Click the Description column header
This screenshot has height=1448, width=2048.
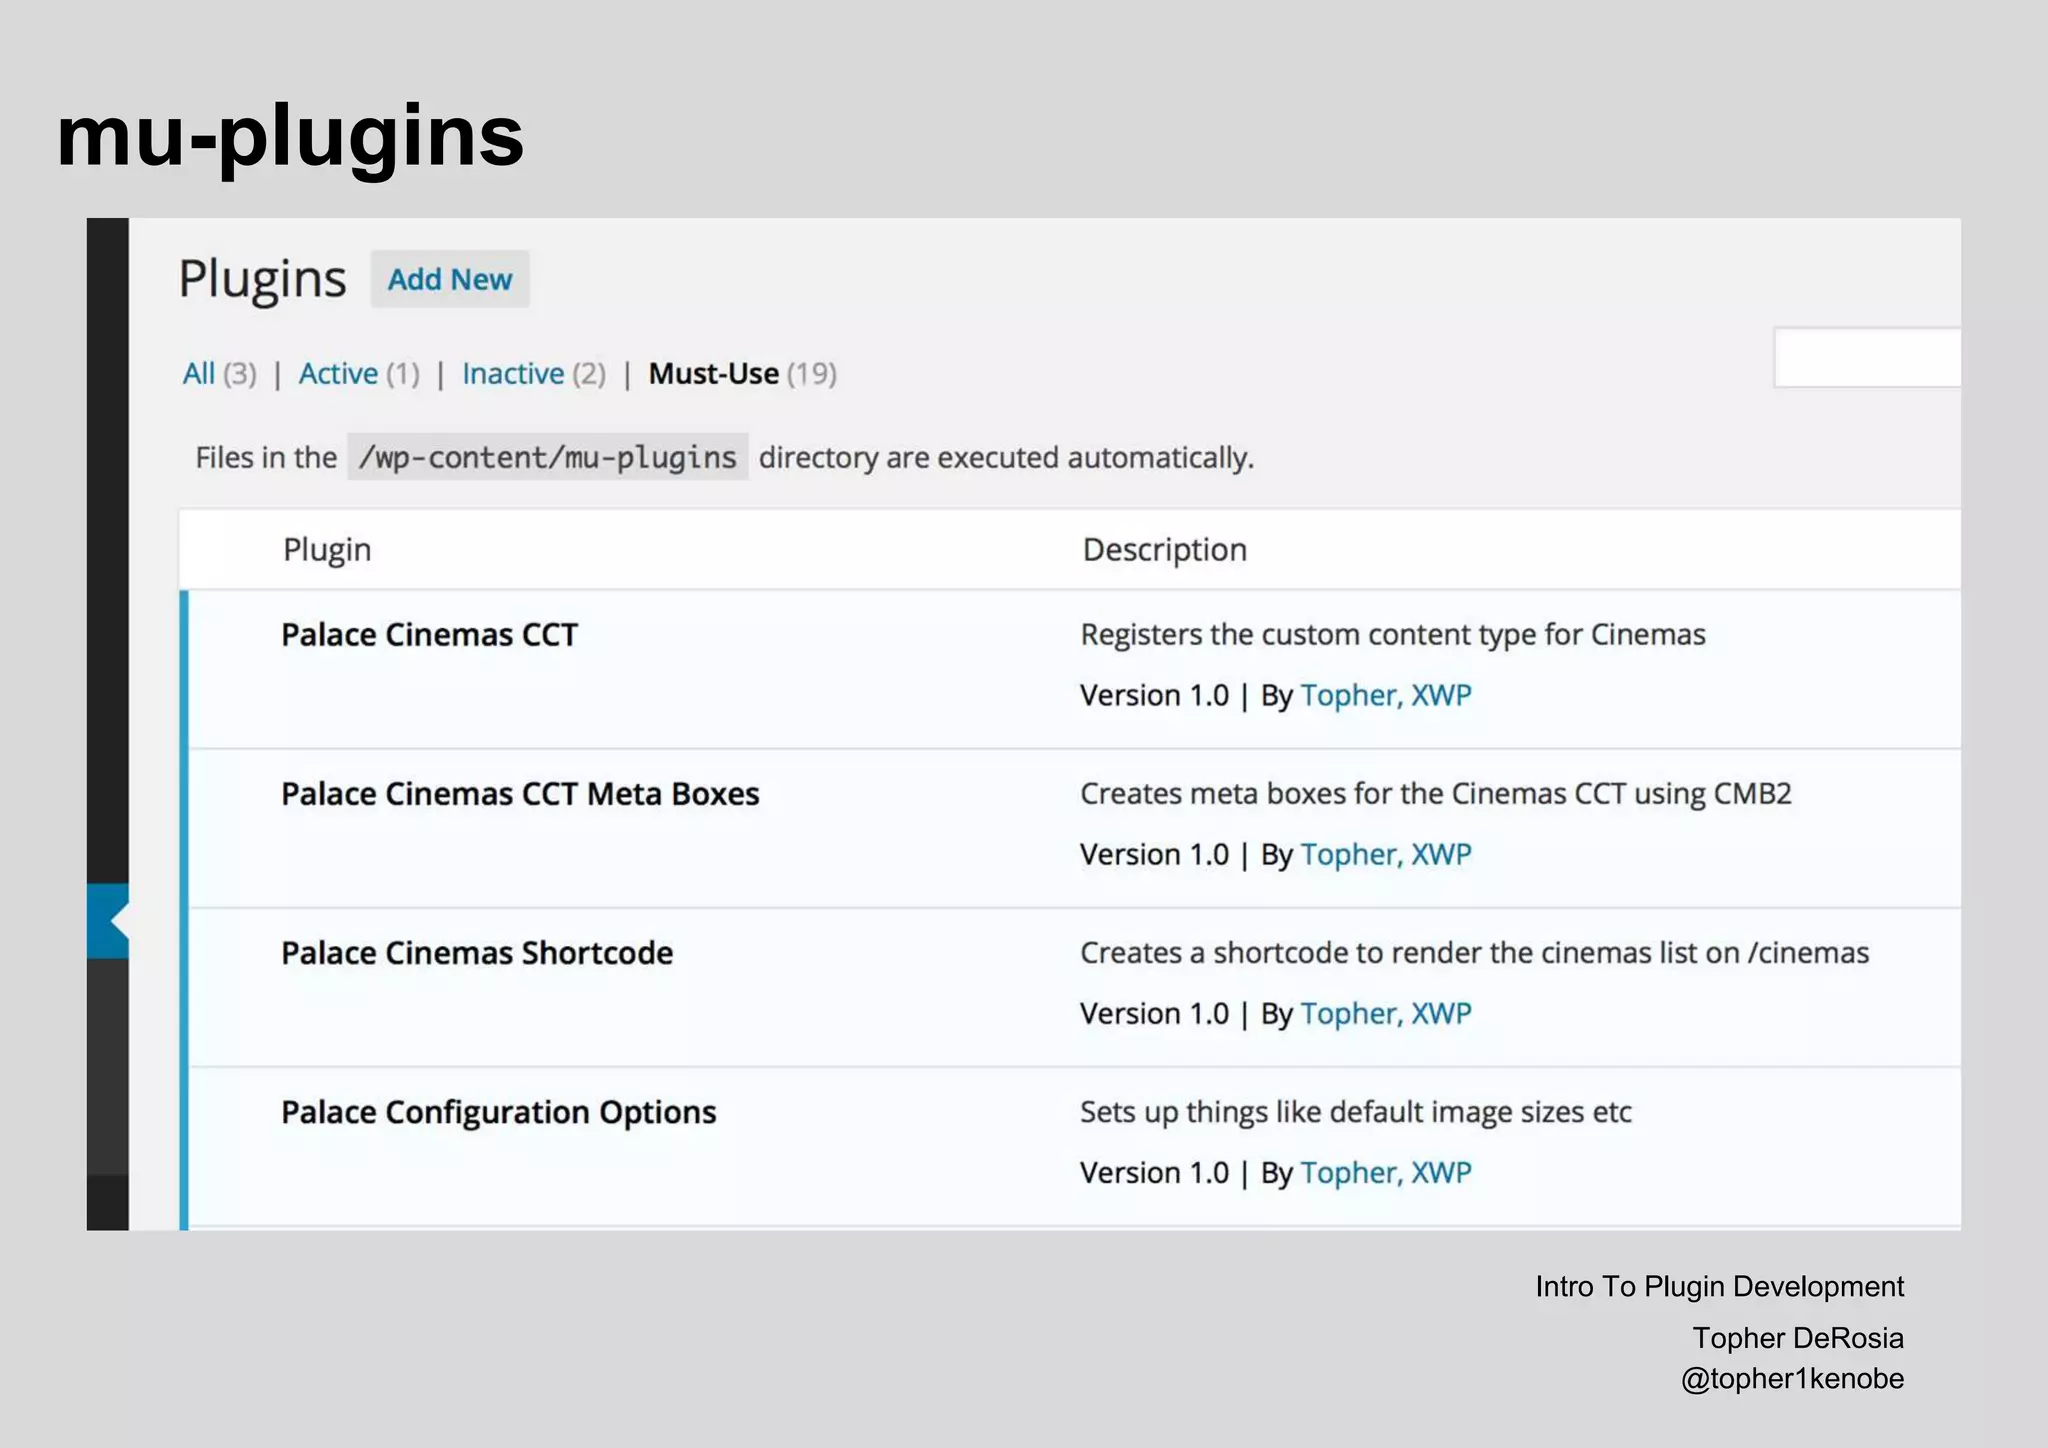1164,550
